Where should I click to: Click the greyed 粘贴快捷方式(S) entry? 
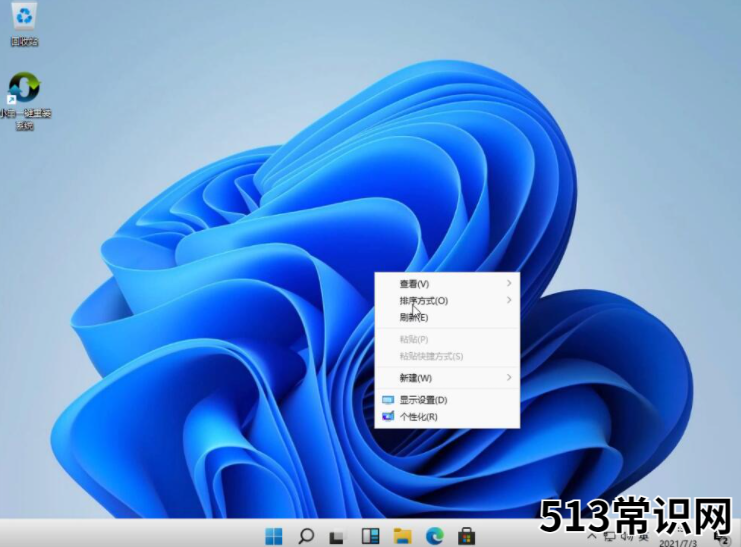[447, 356]
